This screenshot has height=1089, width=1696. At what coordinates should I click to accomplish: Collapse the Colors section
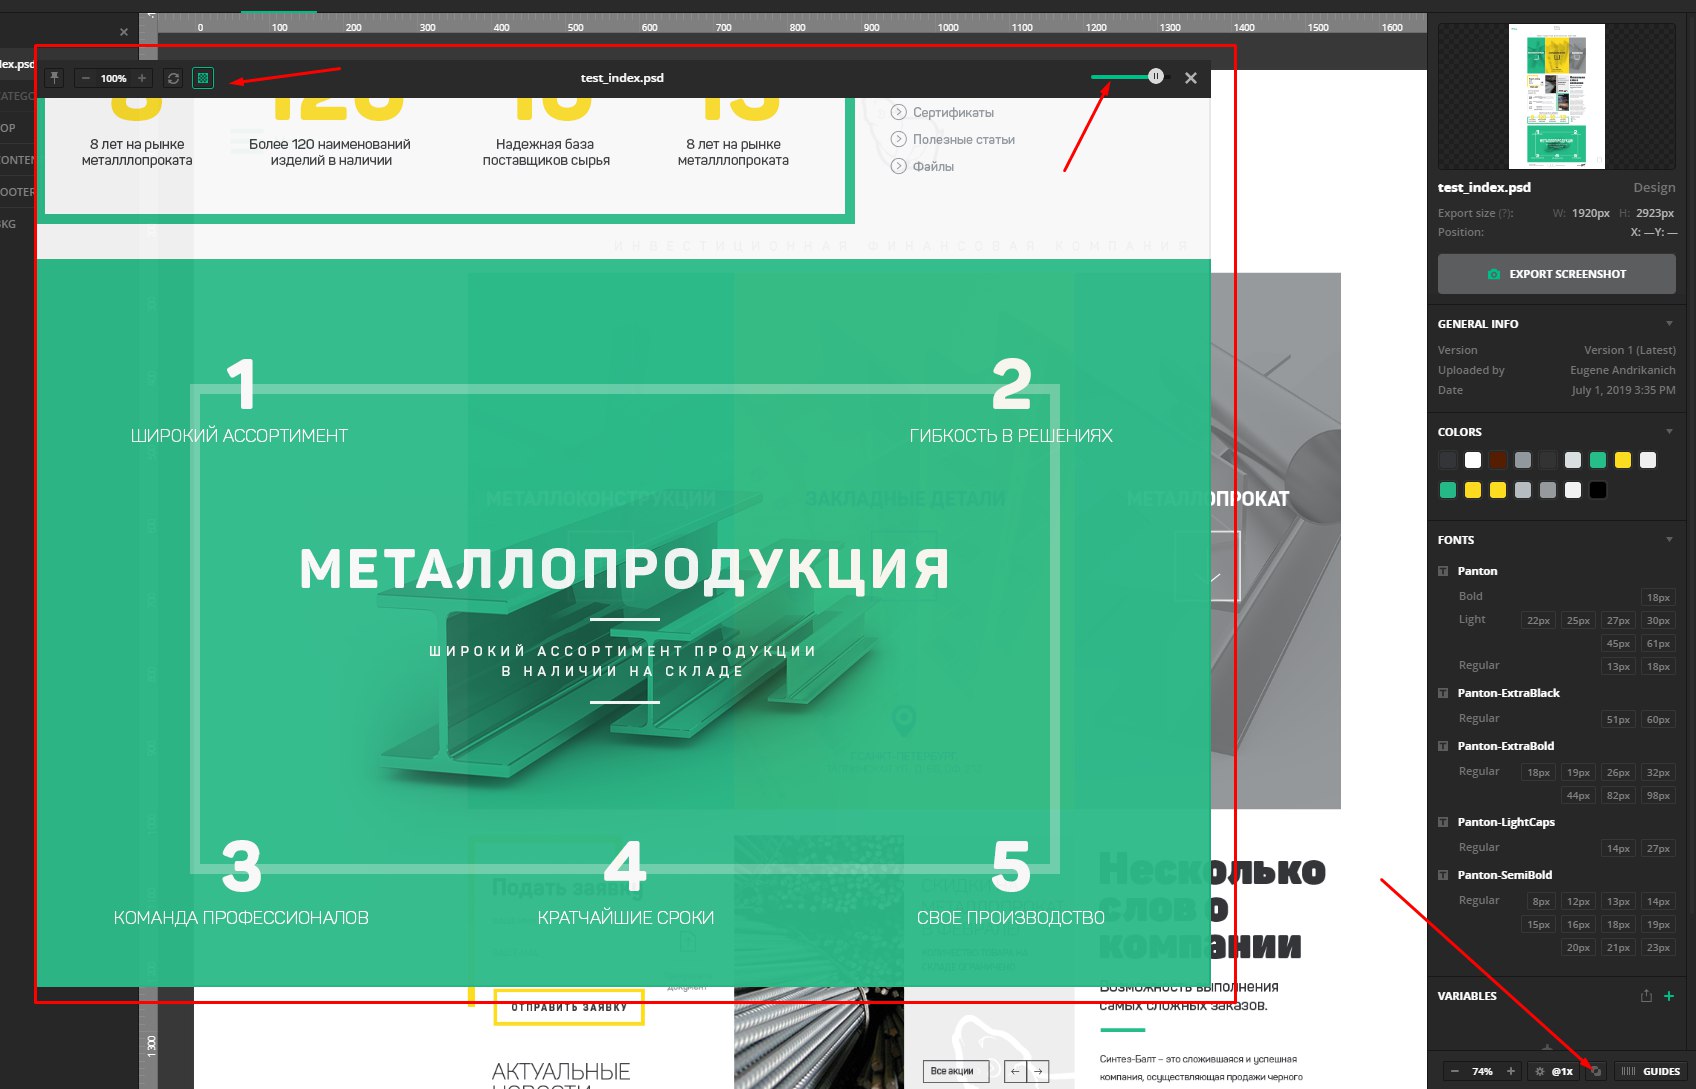[1669, 431]
